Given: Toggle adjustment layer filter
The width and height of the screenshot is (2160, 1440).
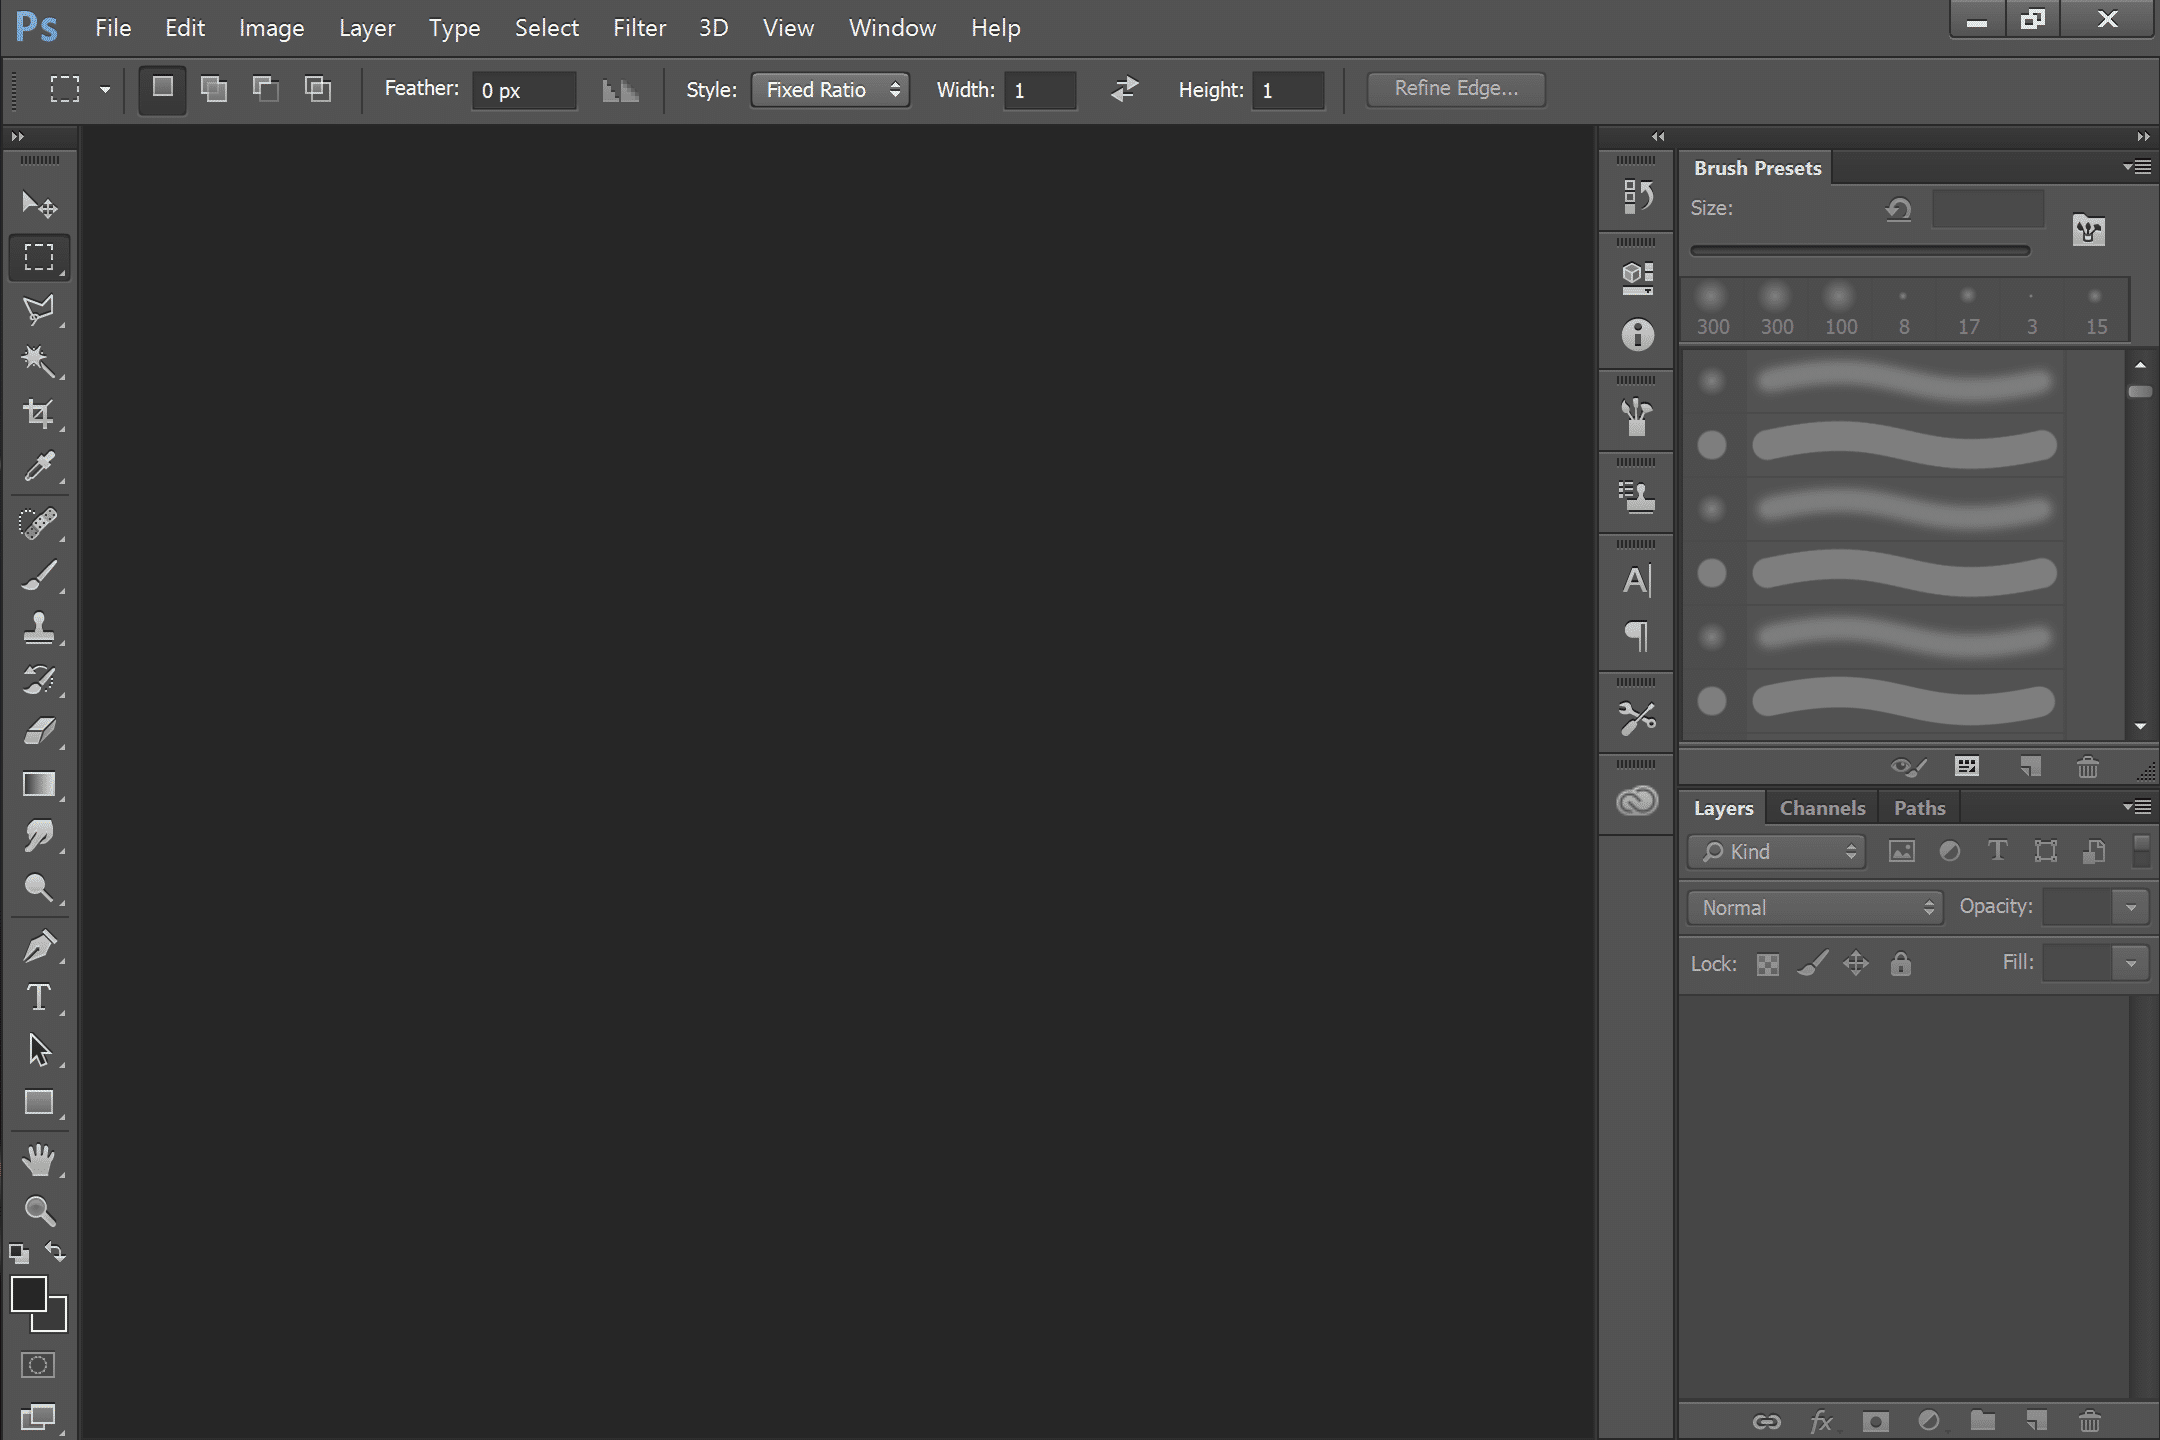Looking at the screenshot, I should pos(1949,851).
